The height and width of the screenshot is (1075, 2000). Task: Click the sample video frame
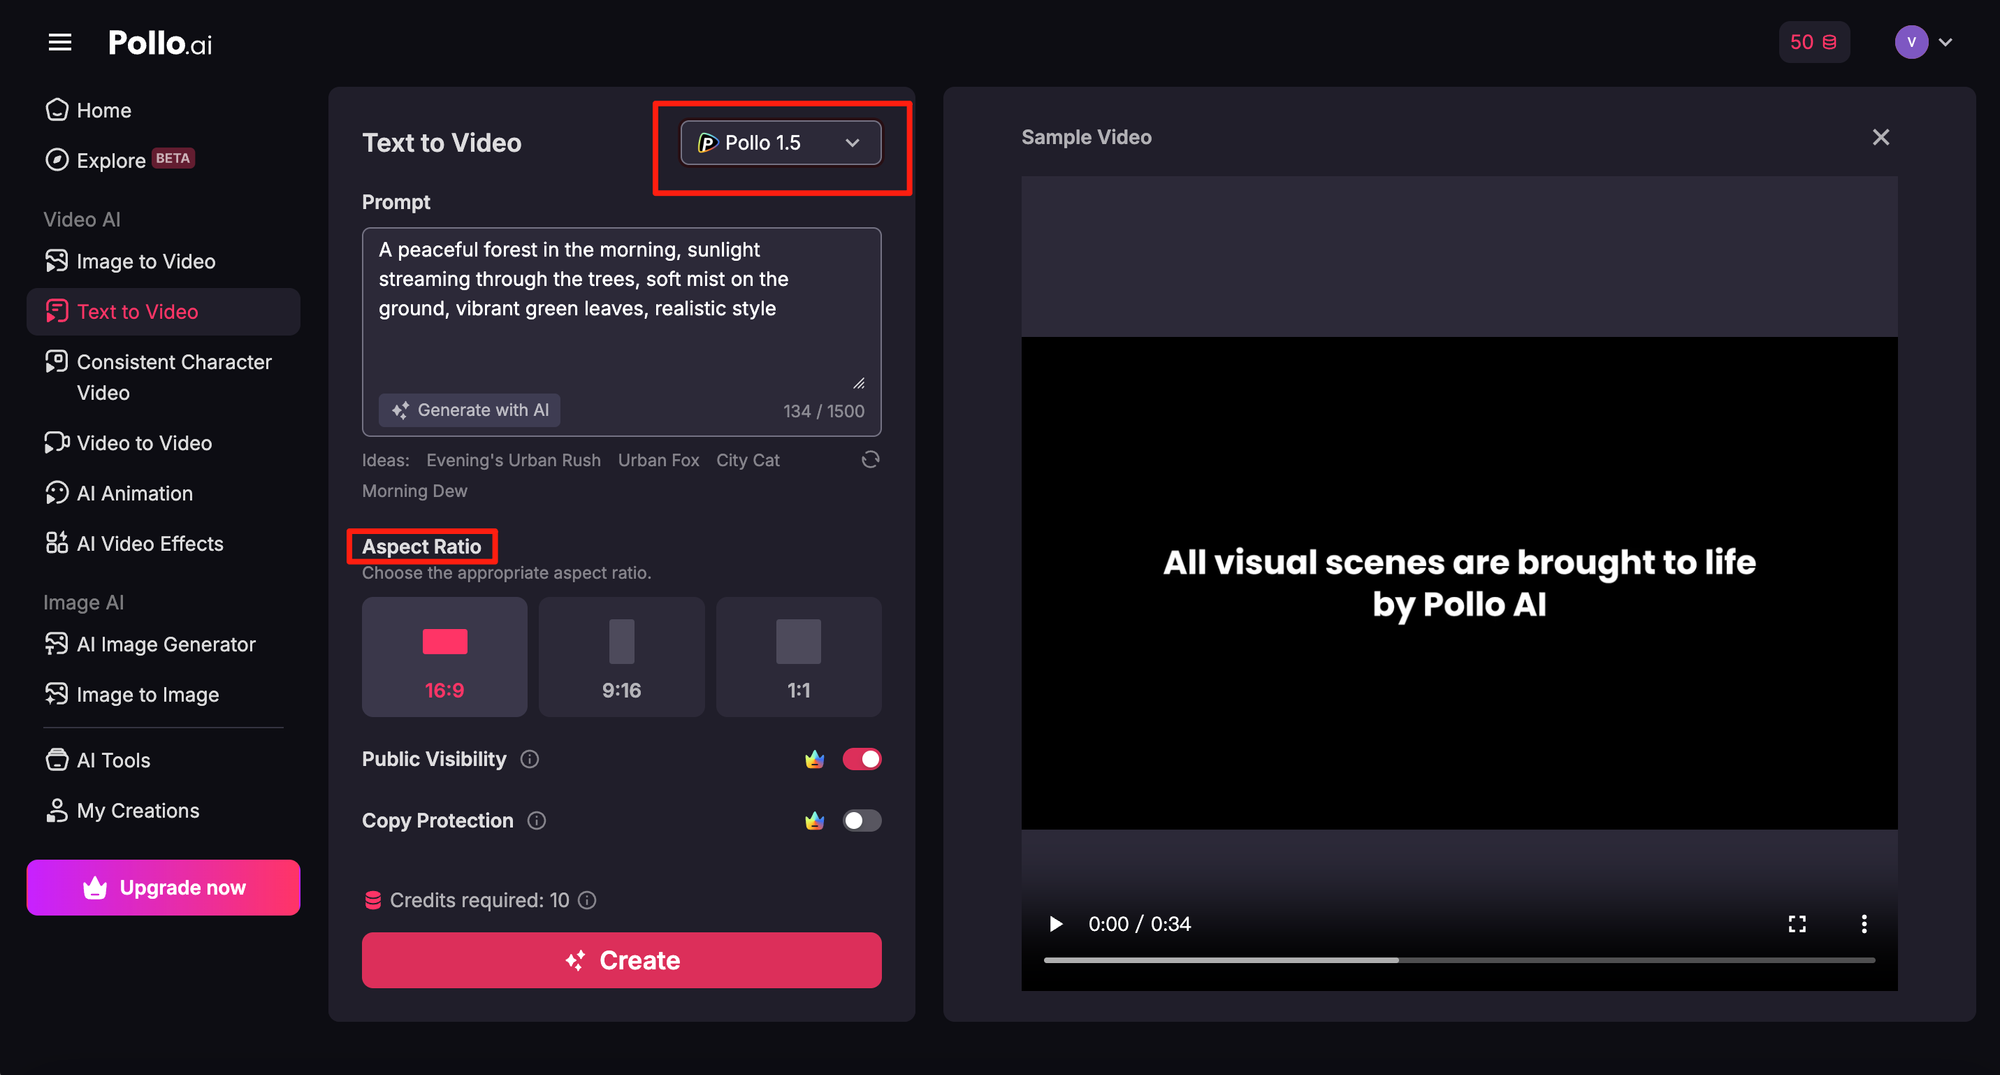click(1459, 582)
